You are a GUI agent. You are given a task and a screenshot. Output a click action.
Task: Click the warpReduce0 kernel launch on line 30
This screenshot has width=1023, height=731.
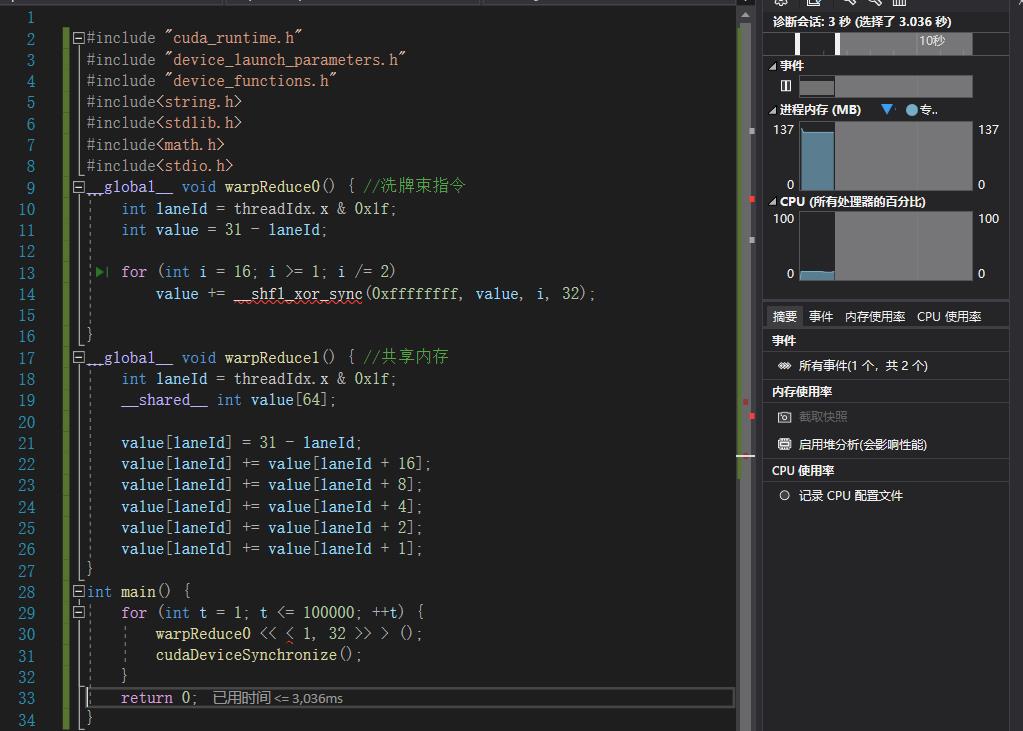288,633
